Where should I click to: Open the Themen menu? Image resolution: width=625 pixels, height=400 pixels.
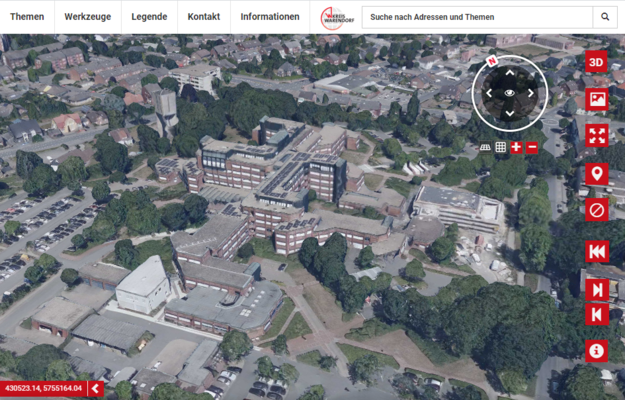(x=27, y=17)
